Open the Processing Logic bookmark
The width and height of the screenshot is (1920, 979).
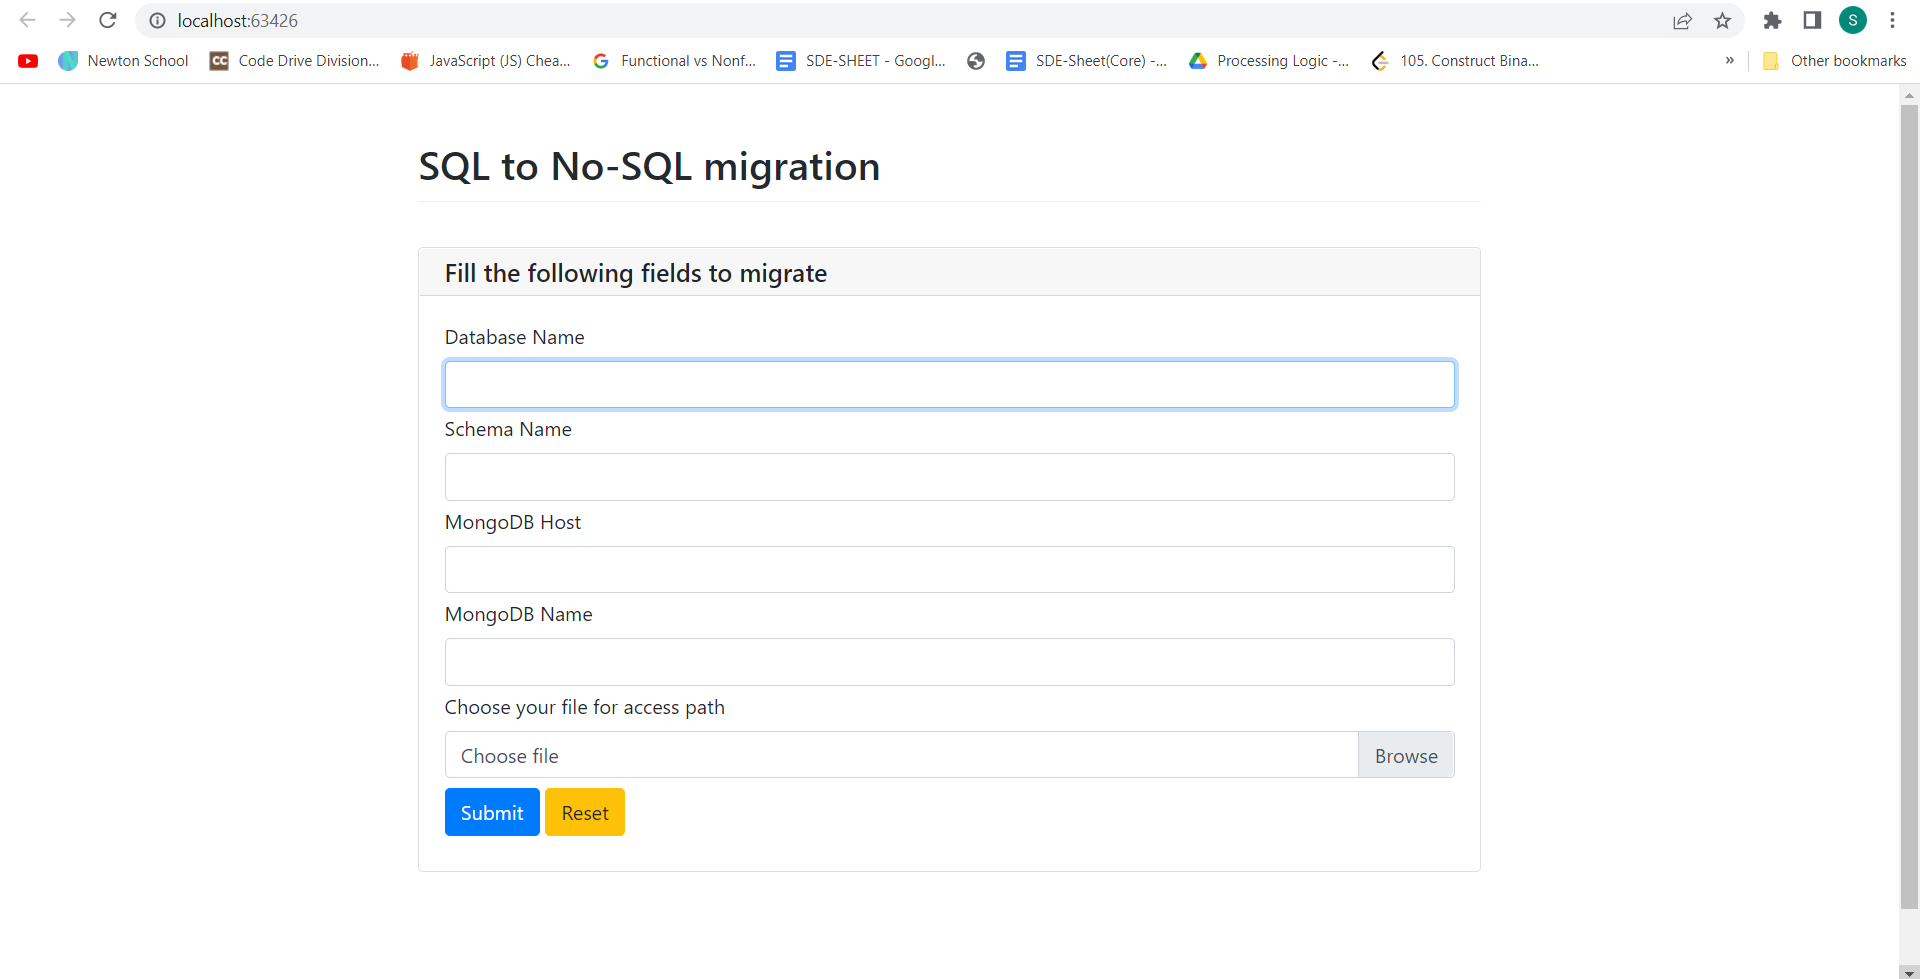[1268, 61]
